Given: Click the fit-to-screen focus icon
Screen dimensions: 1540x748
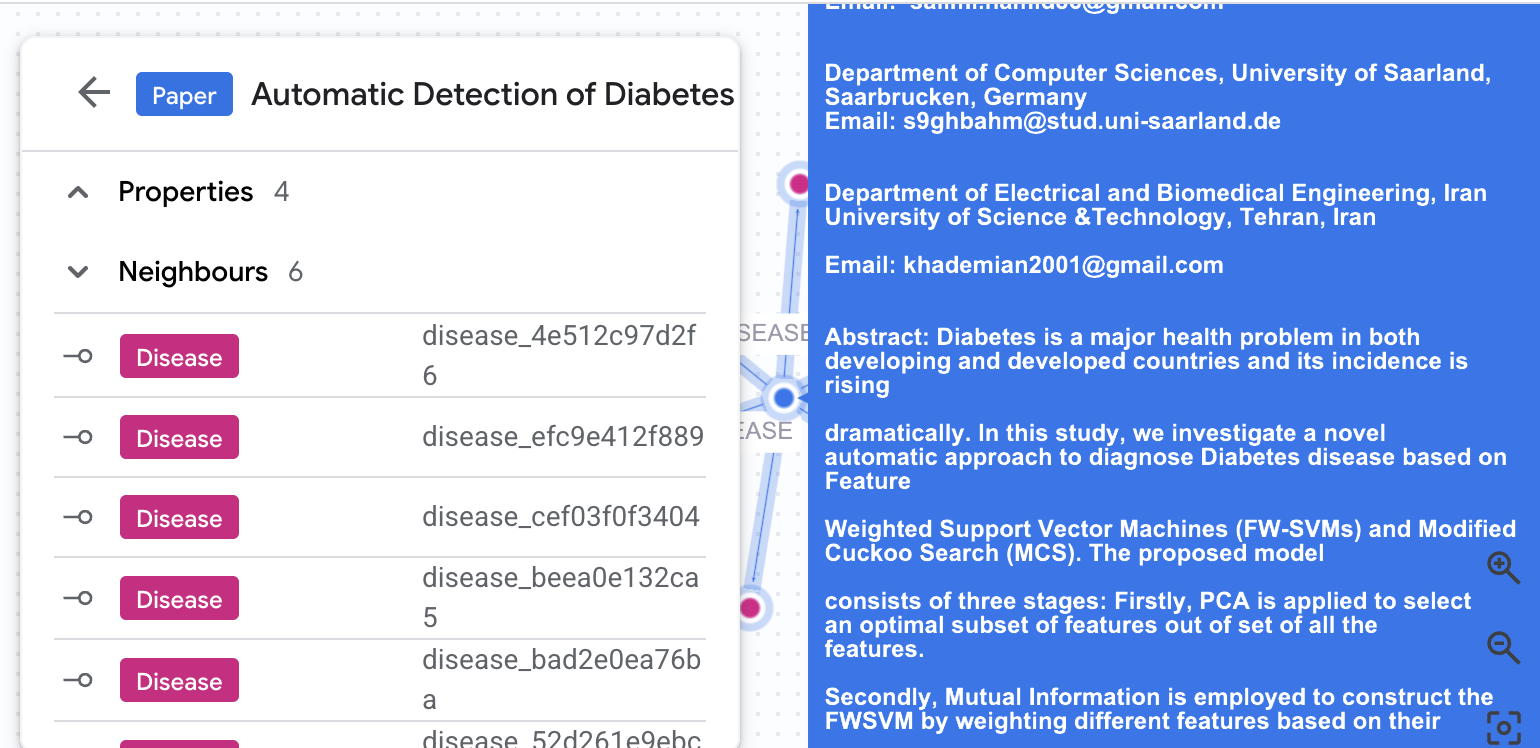Looking at the screenshot, I should point(1503,727).
